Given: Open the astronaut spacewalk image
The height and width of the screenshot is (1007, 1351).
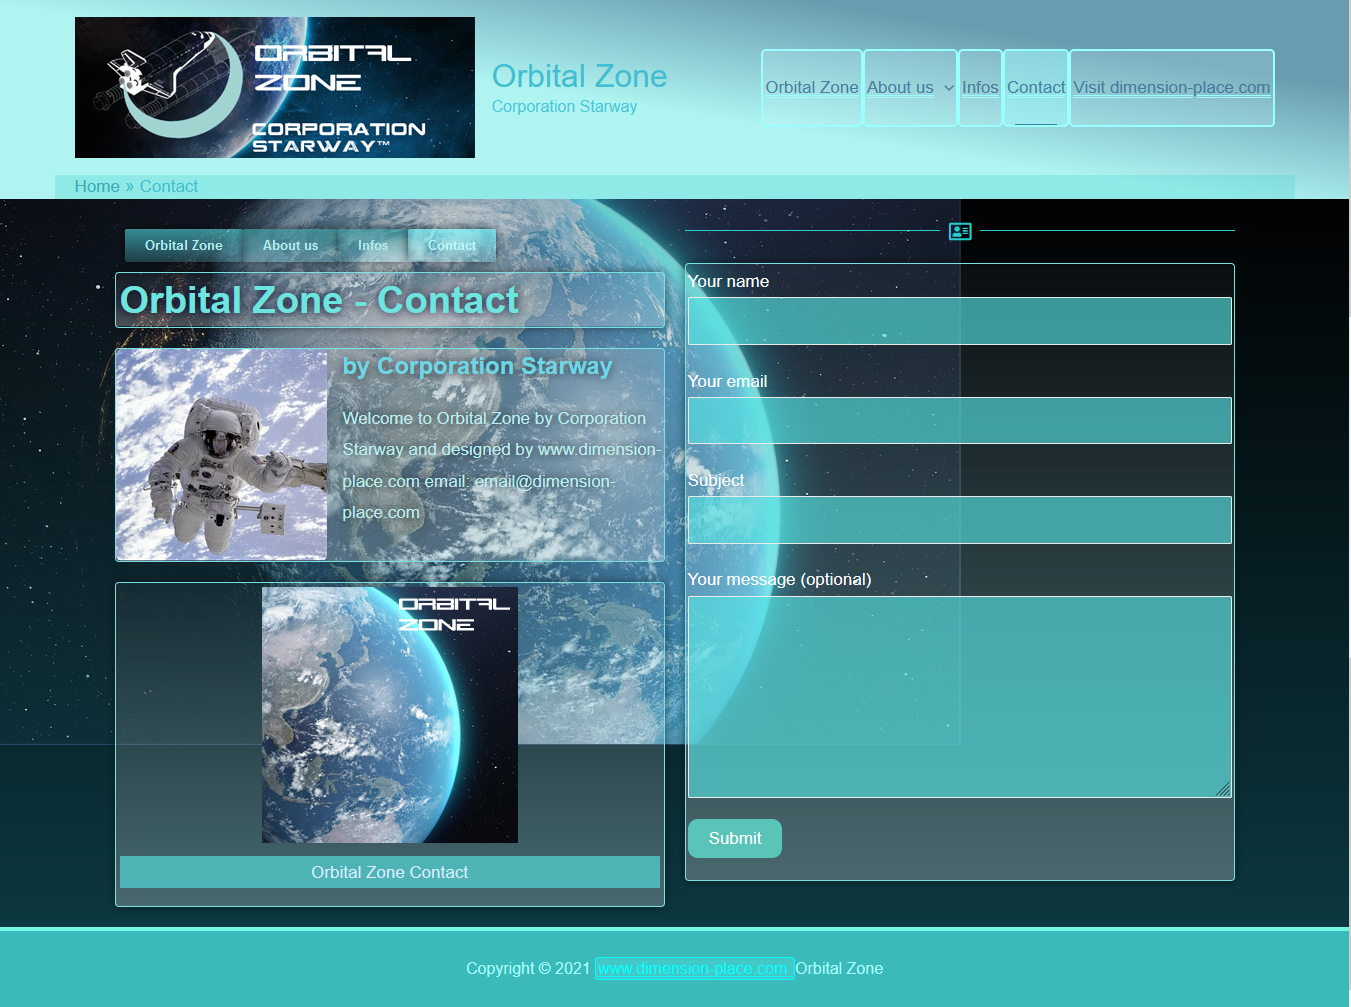Looking at the screenshot, I should coord(222,454).
